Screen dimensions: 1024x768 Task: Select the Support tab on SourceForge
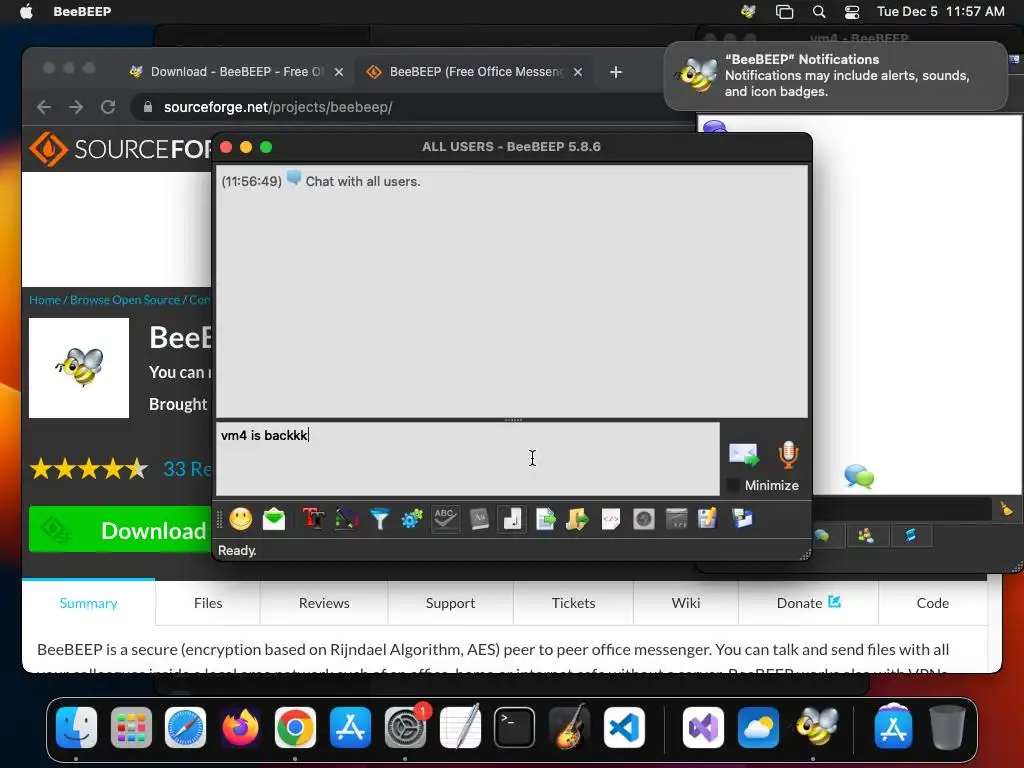(x=451, y=603)
